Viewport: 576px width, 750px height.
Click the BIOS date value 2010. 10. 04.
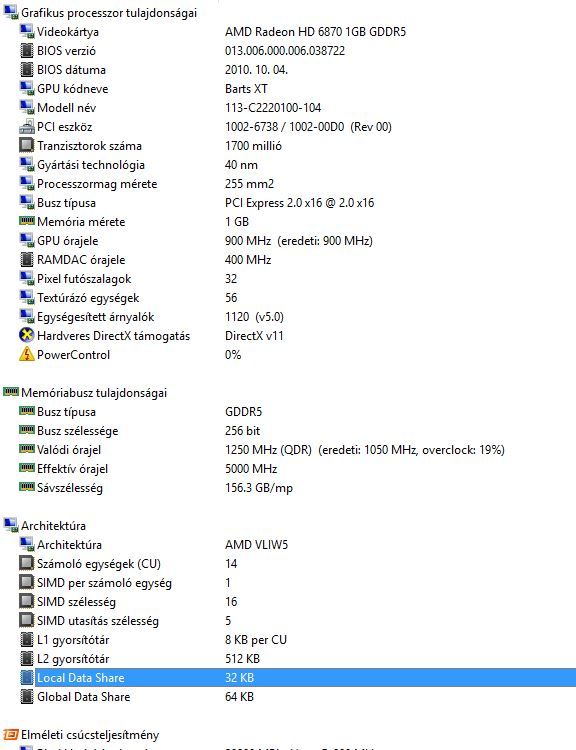(x=256, y=69)
